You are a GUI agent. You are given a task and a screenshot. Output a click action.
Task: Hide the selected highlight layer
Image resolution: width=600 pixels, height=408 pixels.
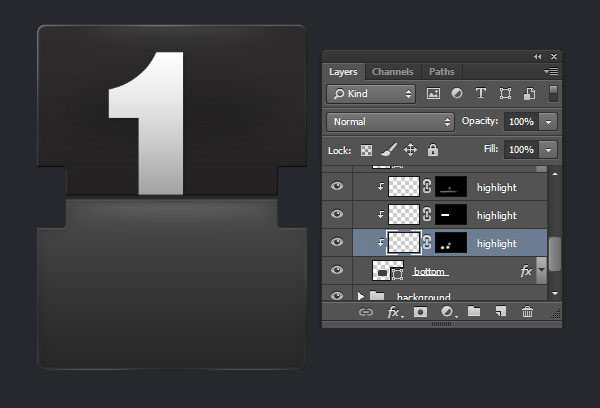coord(337,243)
